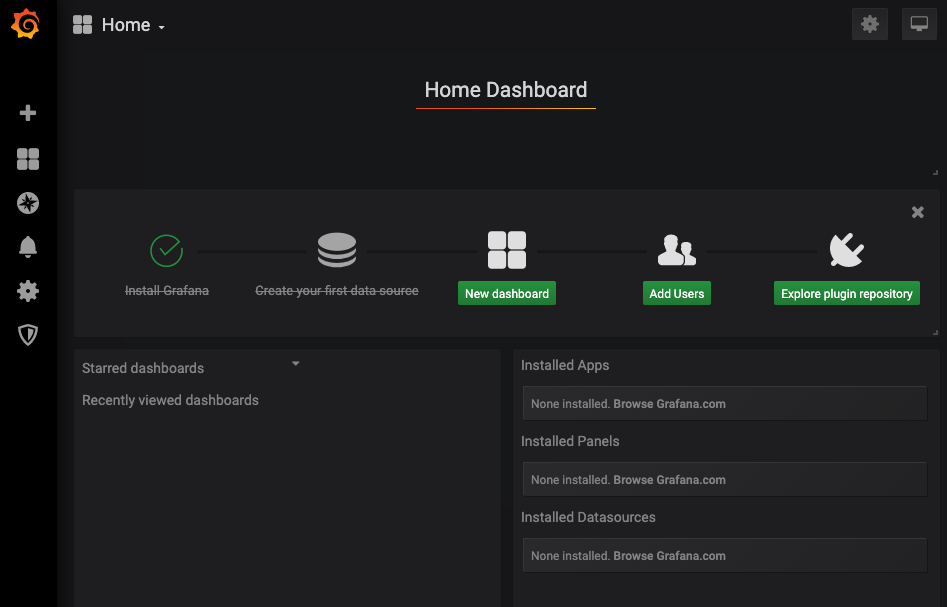Click the Starred dashboards heading
The image size is (947, 607).
[x=143, y=368]
